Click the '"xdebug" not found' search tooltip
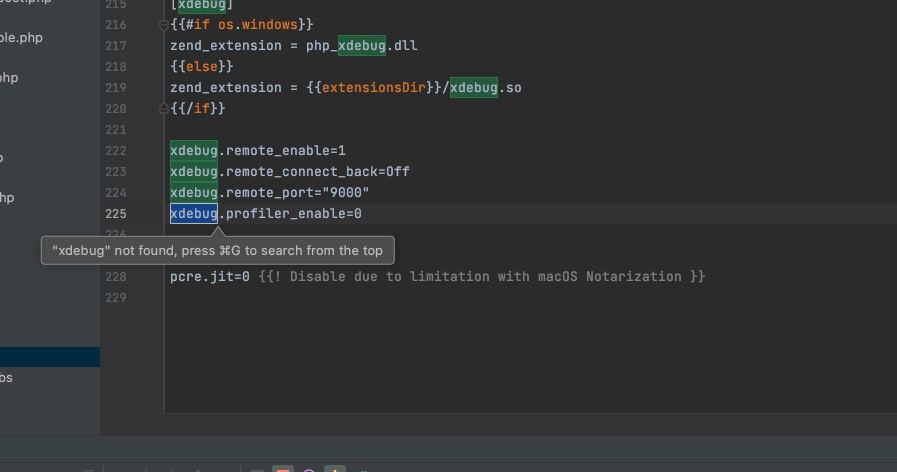 (x=217, y=251)
